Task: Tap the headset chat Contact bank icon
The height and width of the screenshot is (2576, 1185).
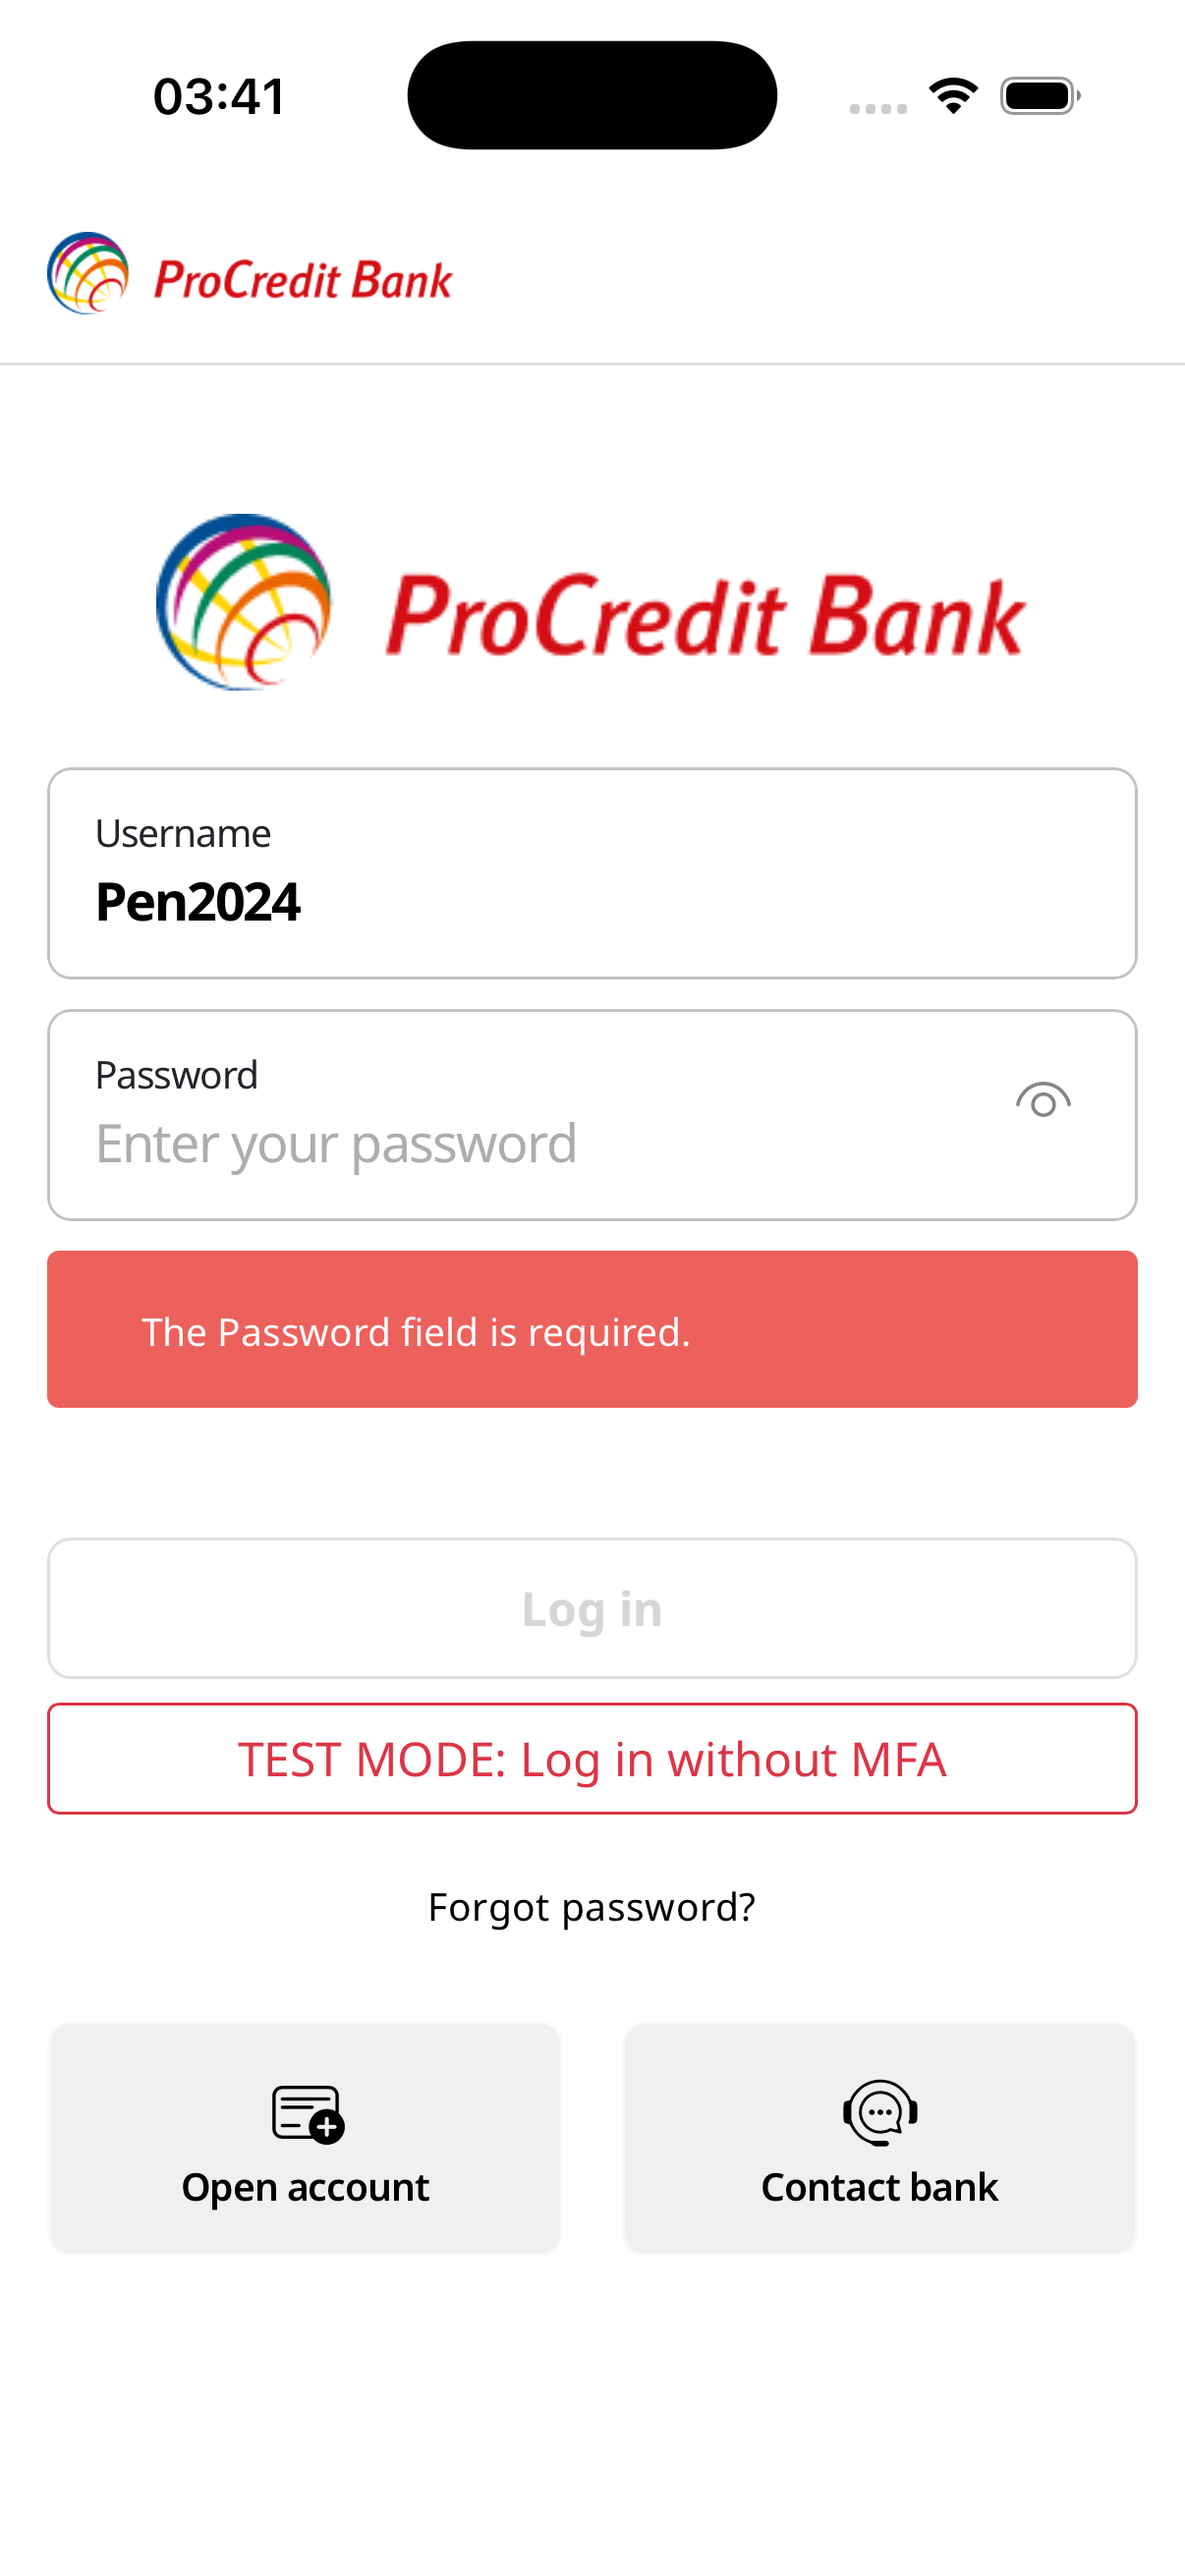Action: [x=880, y=2112]
